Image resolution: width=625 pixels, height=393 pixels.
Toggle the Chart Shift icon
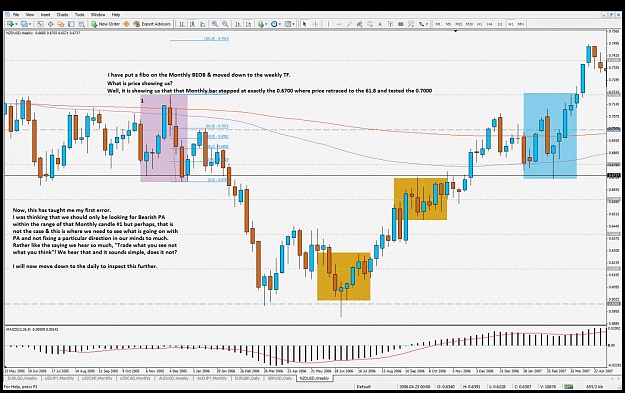point(248,24)
